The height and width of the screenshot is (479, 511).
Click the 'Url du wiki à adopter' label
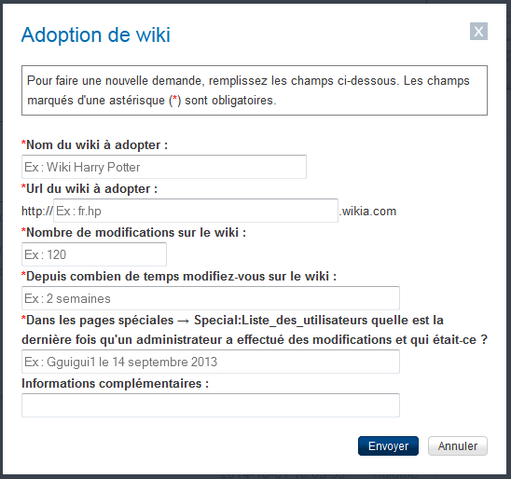[89, 189]
